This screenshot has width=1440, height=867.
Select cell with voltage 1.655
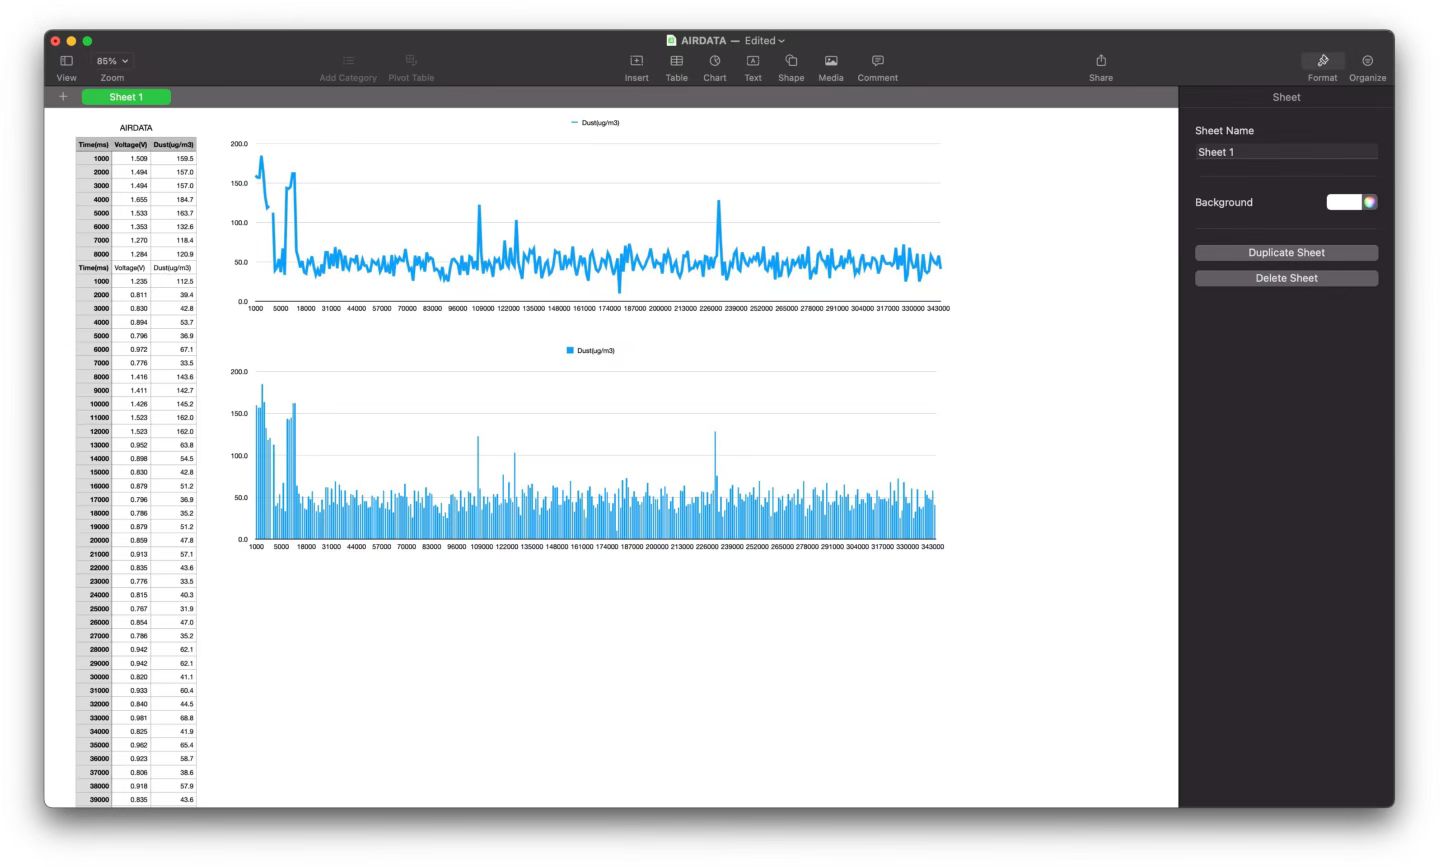click(131, 200)
